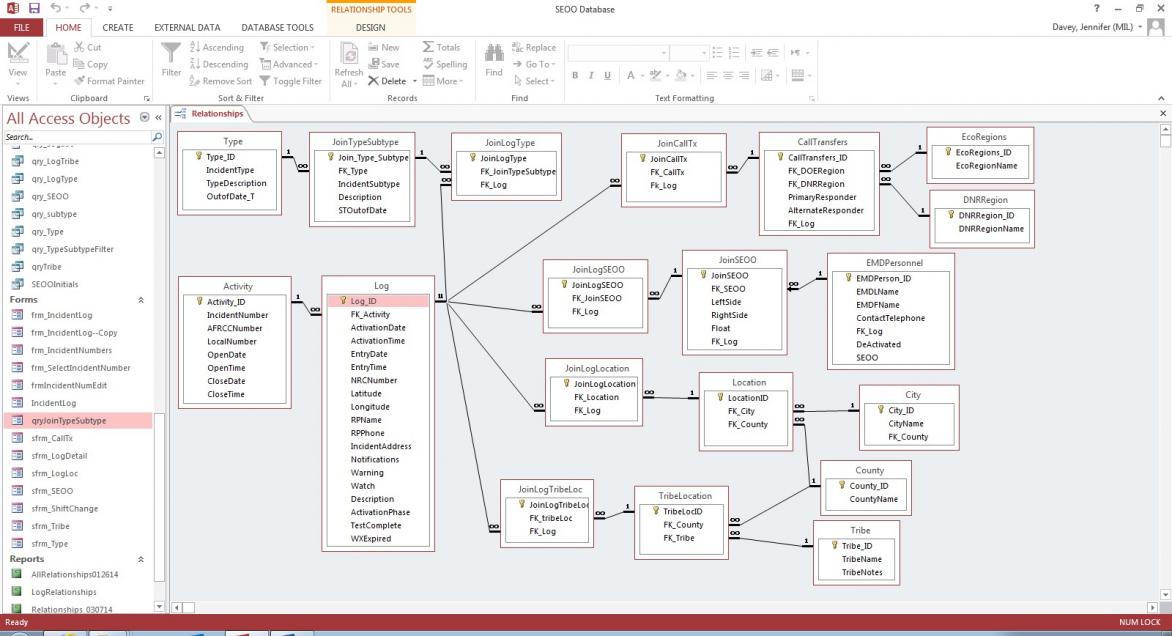The width and height of the screenshot is (1172, 636).
Task: Click center alignment in Text Formatting
Action: pyautogui.click(x=728, y=75)
